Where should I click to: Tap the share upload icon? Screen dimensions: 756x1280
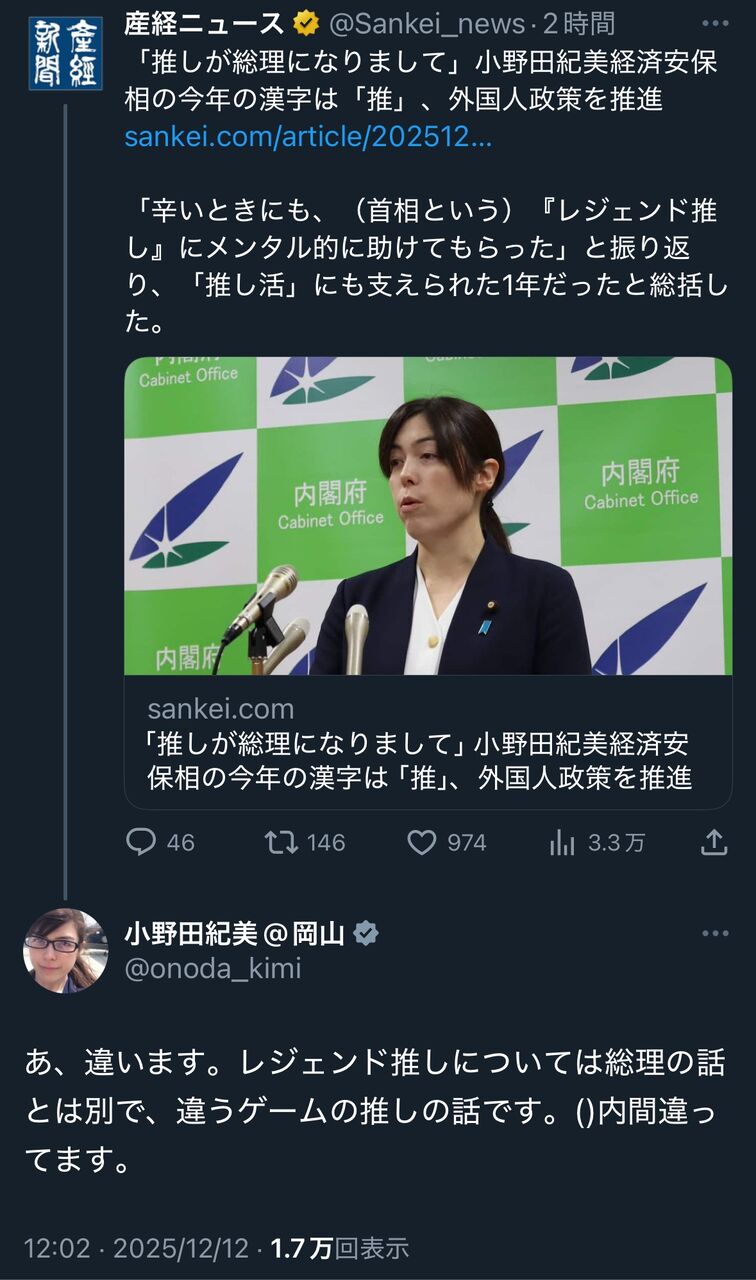[713, 842]
